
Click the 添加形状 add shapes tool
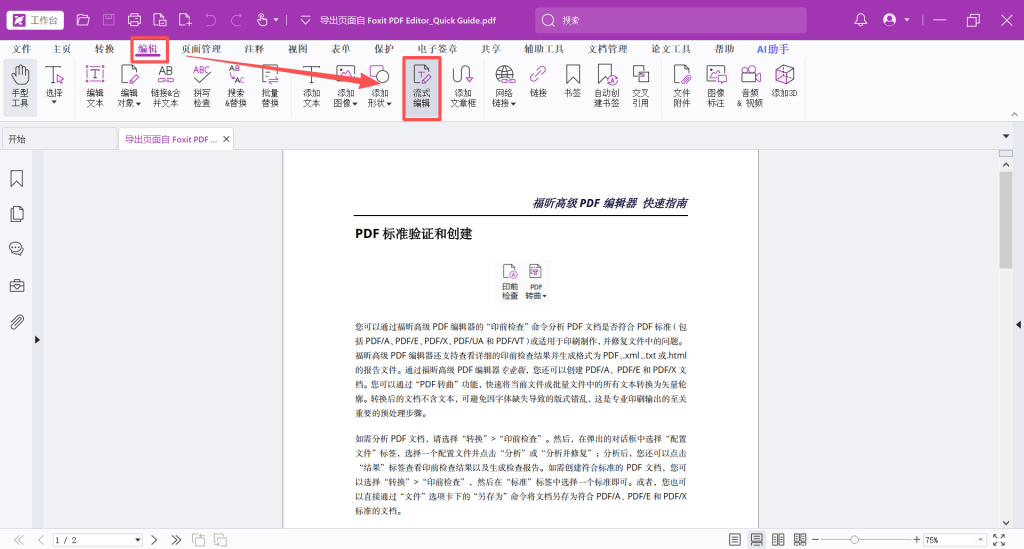(379, 86)
